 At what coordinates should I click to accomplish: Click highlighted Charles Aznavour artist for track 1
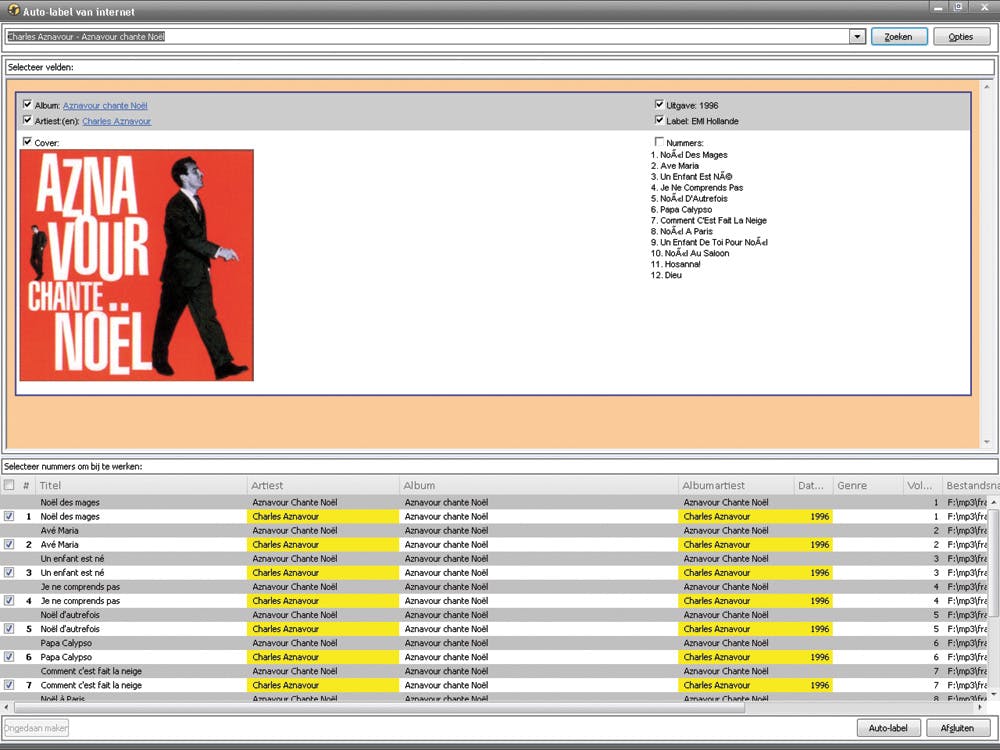[323, 516]
